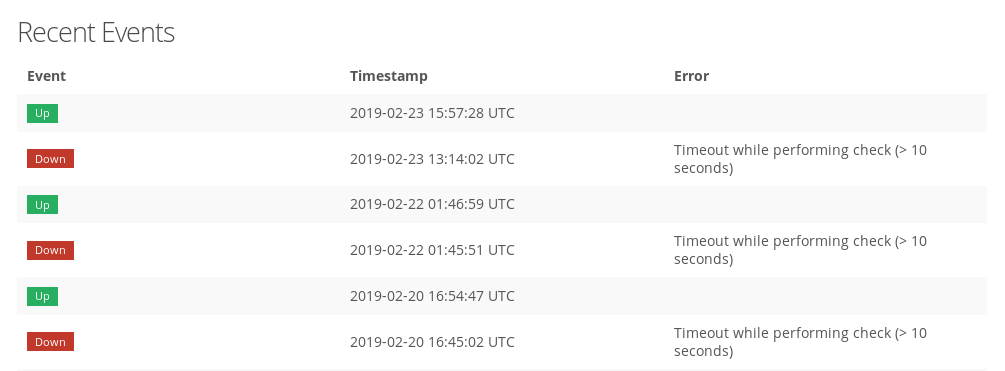
Task: Select timestamp 2019-02-20 16:54:47 UTC
Action: (432, 296)
